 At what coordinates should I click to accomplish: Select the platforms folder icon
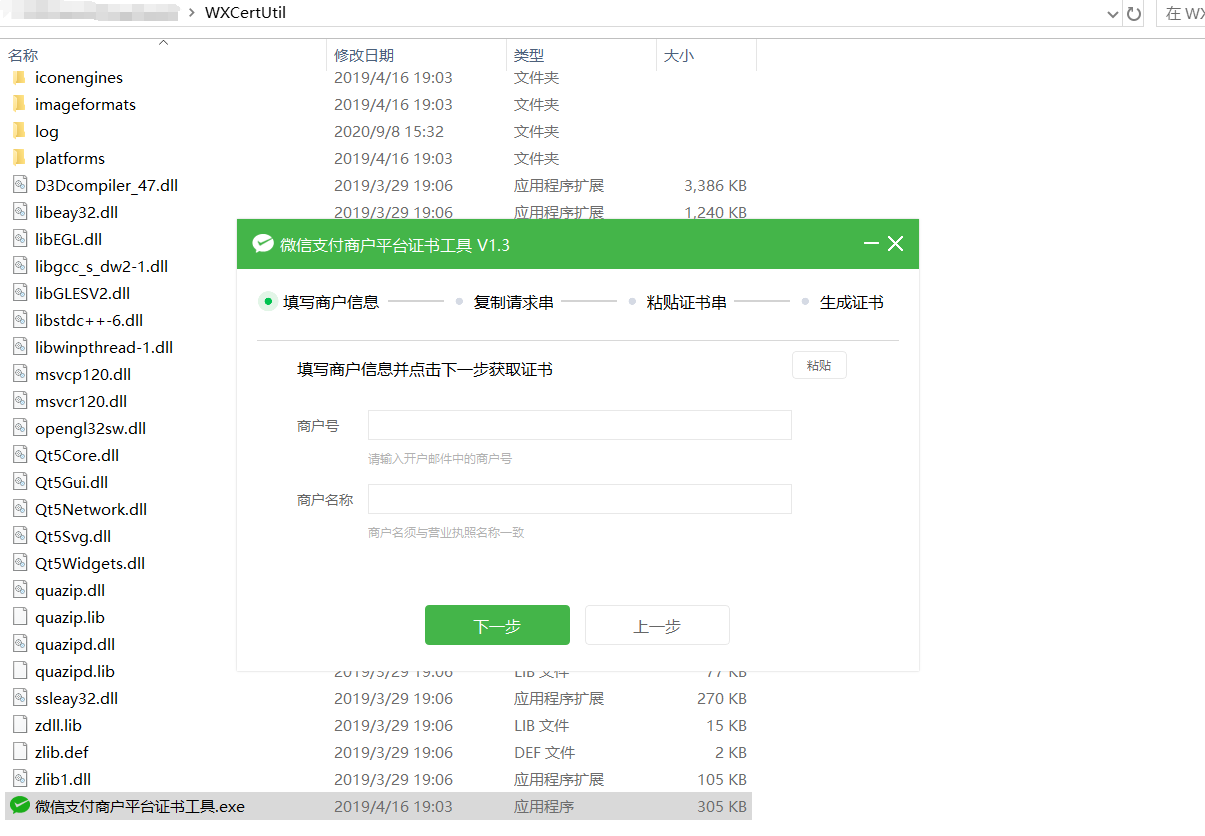point(19,158)
